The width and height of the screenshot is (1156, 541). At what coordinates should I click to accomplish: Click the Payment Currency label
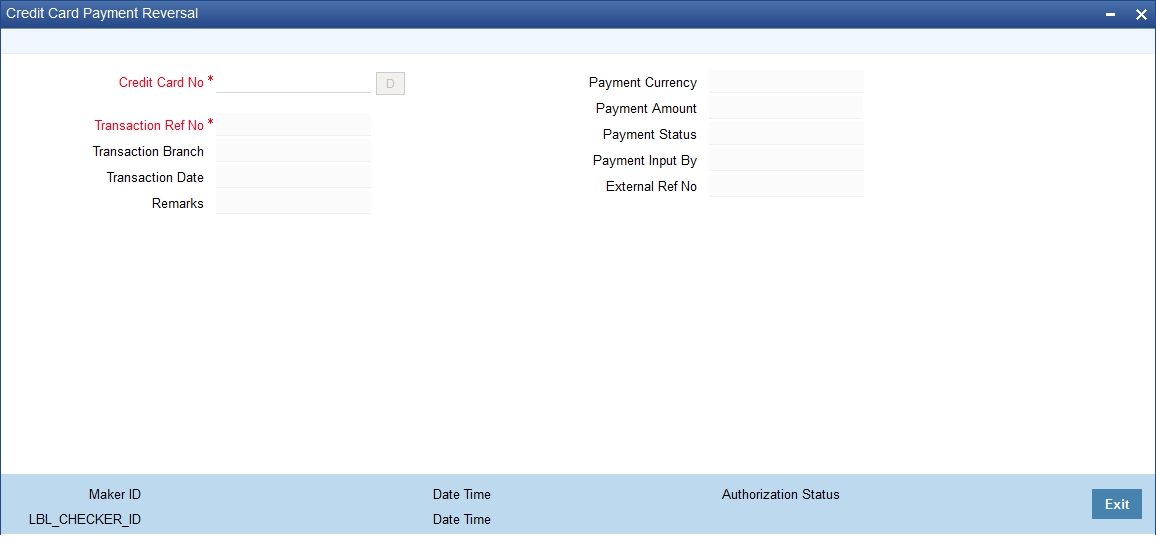tap(643, 83)
